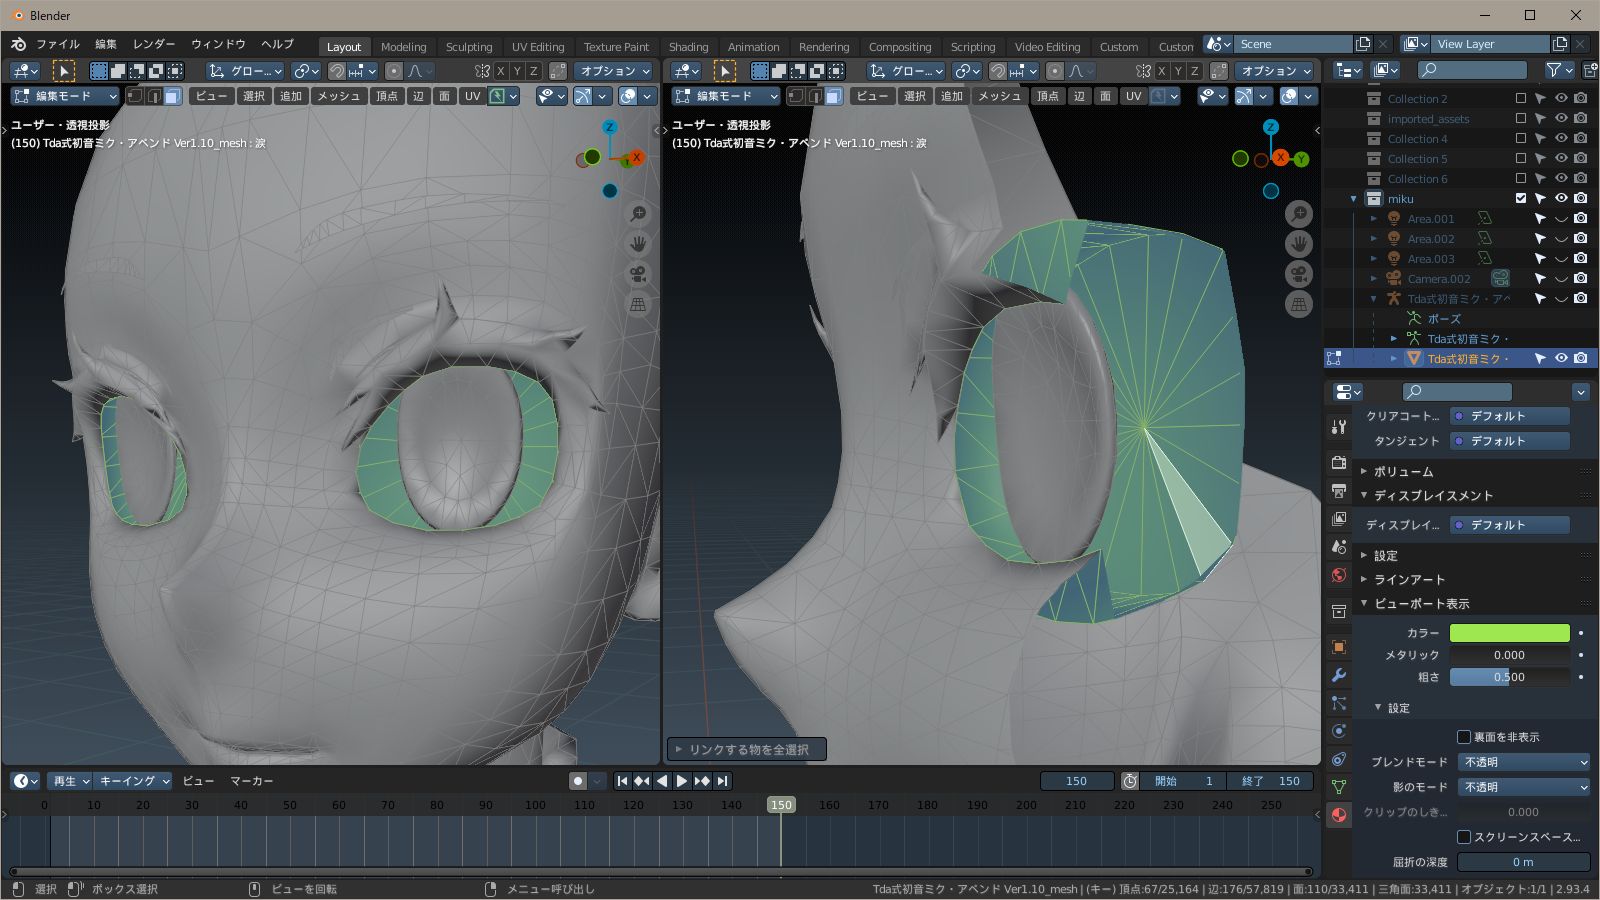Enable the スクリーンスペース checkbox
The width and height of the screenshot is (1600, 900).
[x=1464, y=837]
